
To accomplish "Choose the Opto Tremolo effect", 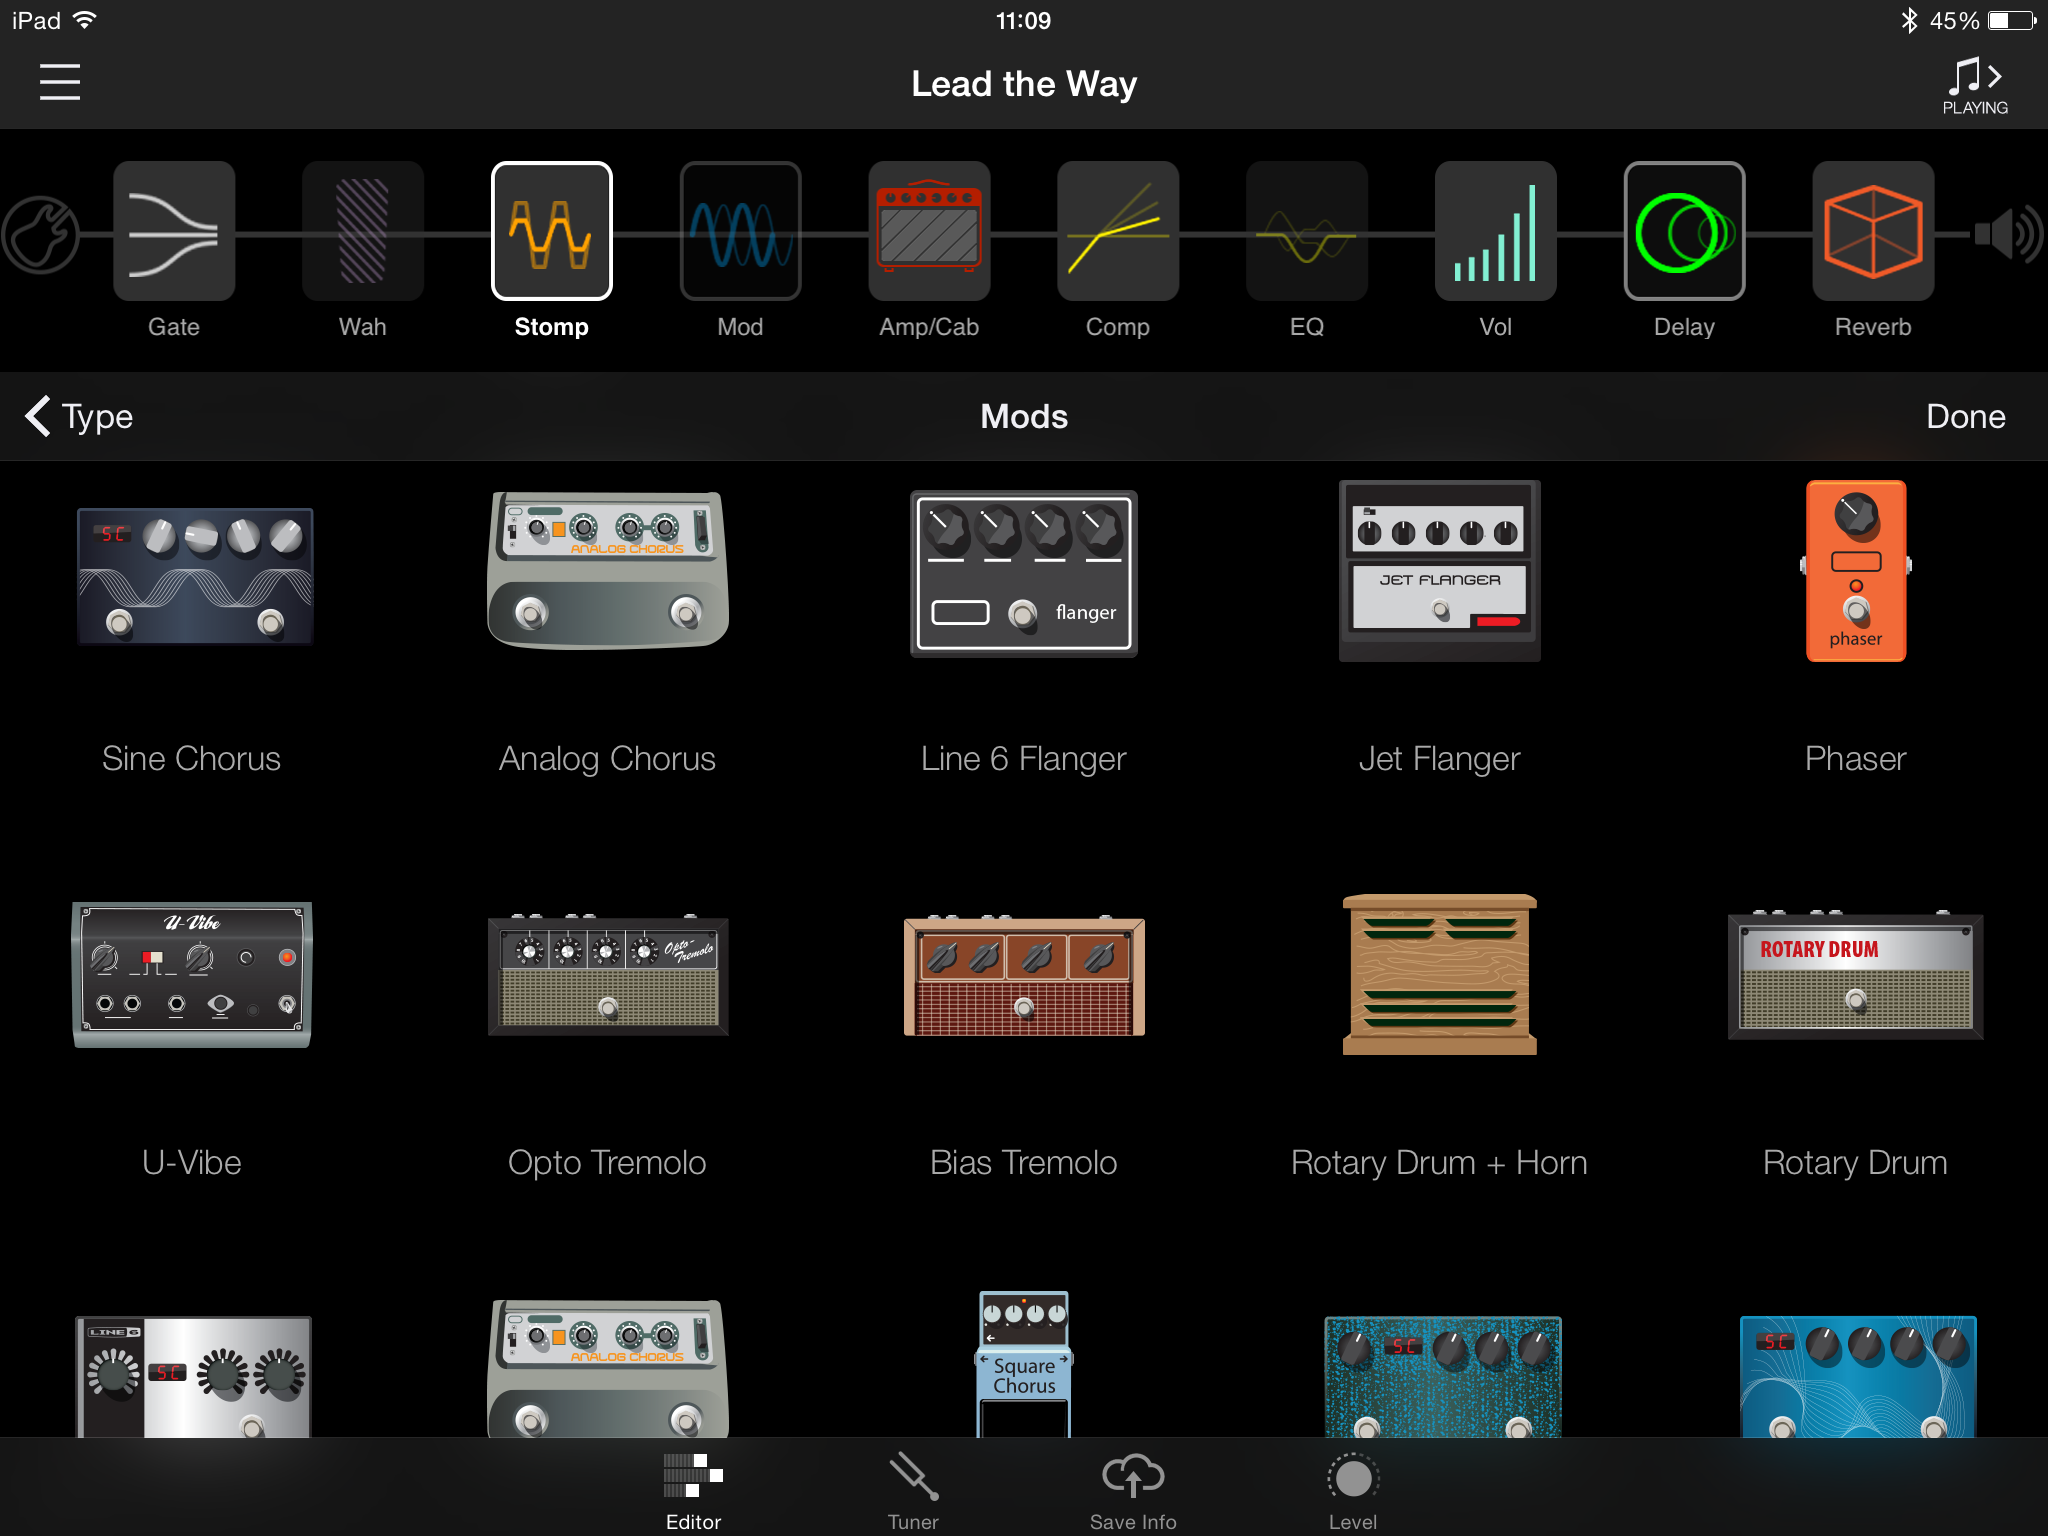I will tap(608, 975).
